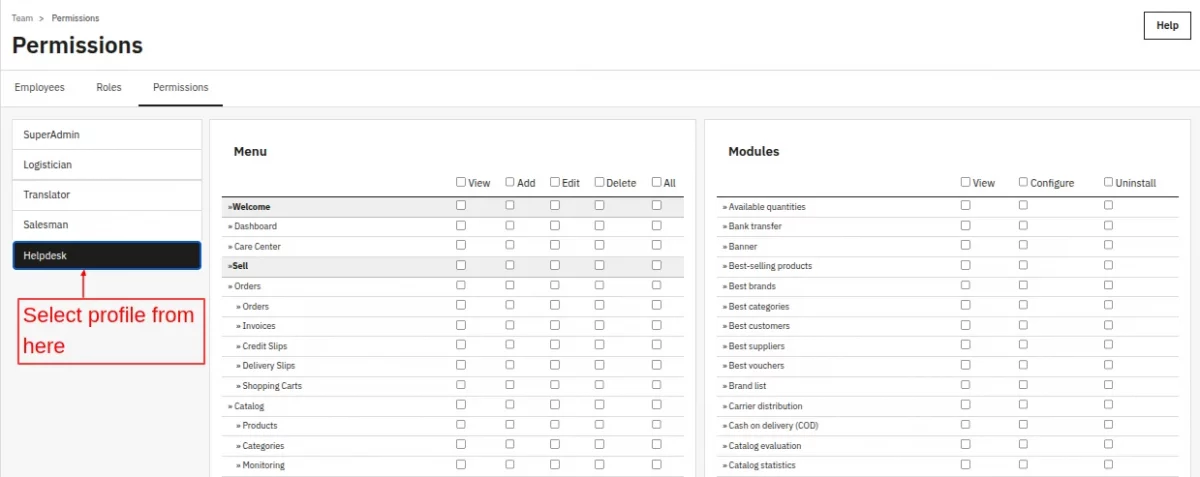Check the Menu header Delete checkbox
Screen dimensions: 1200x477
coord(599,182)
